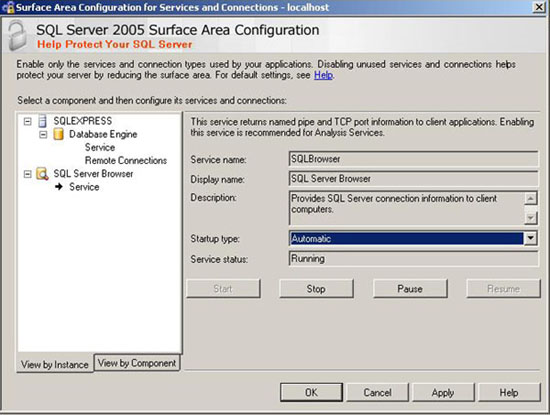Open the Startup type dropdown arrow
The image size is (550, 415).
coord(531,239)
